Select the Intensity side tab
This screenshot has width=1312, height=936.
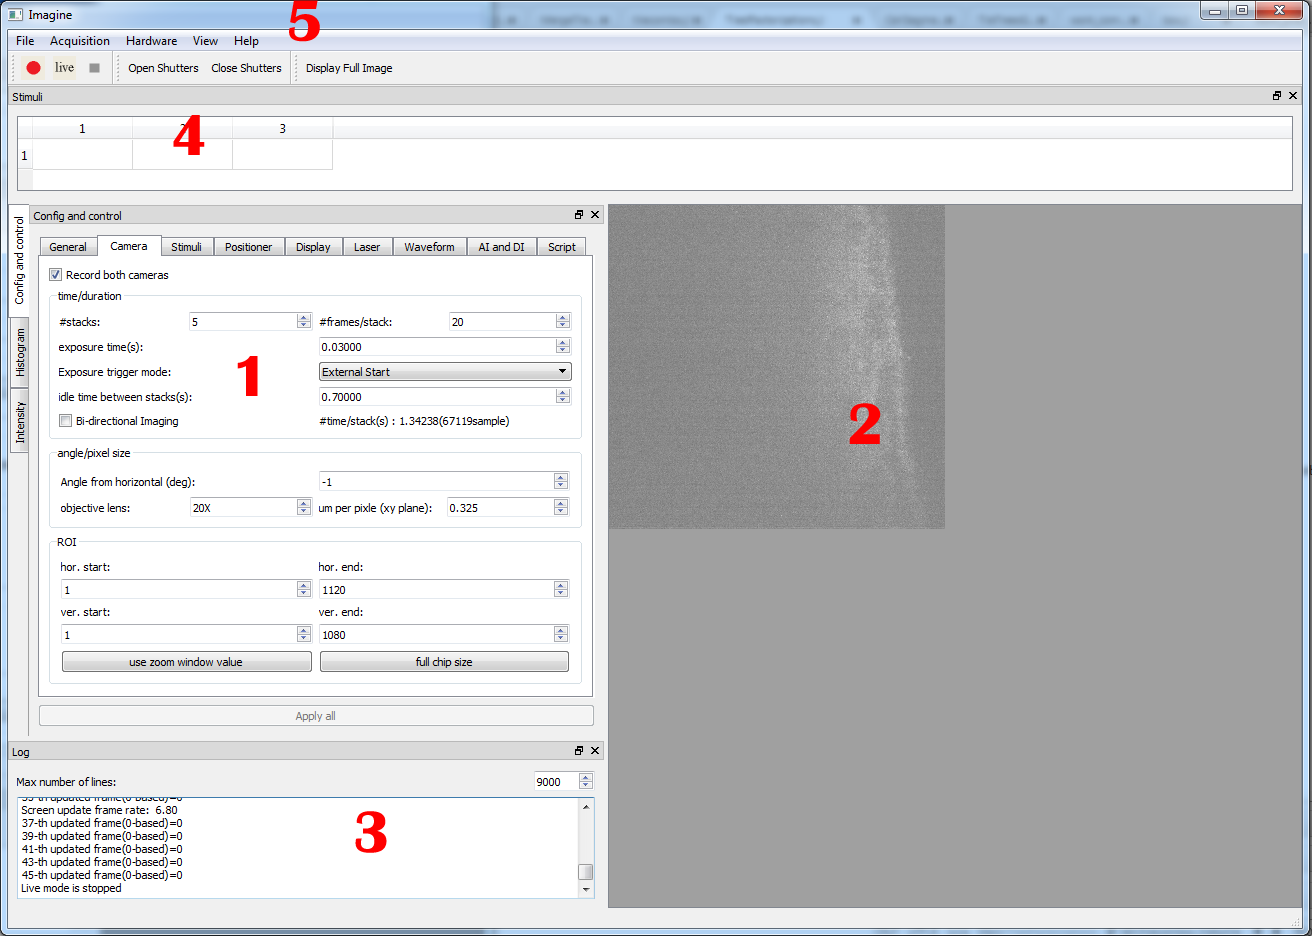pyautogui.click(x=20, y=421)
